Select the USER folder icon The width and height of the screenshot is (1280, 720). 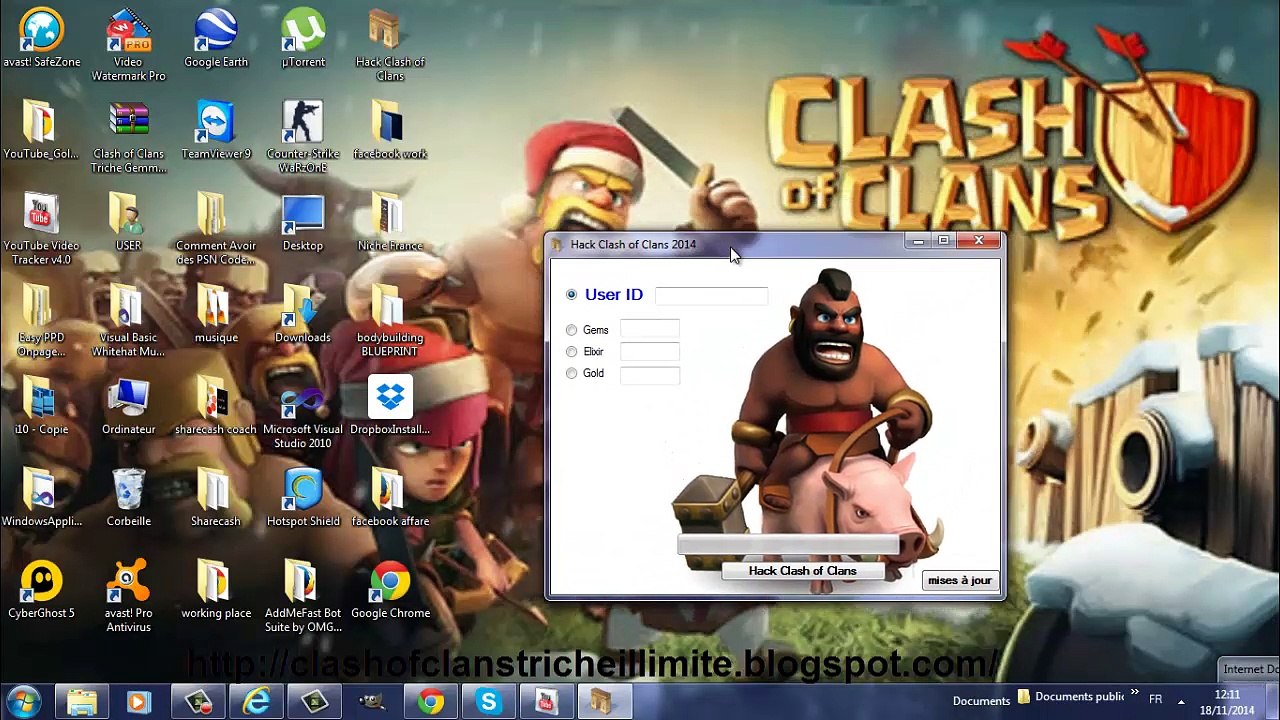pos(128,223)
